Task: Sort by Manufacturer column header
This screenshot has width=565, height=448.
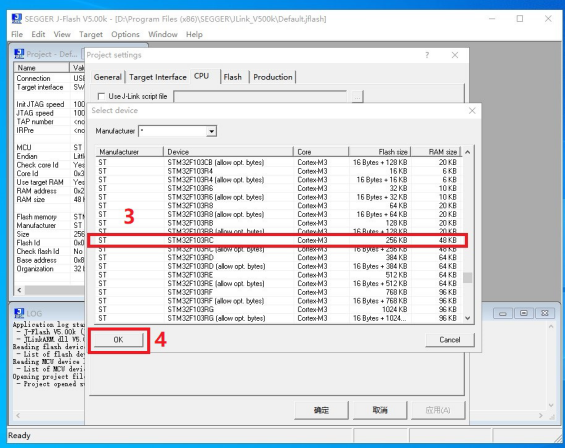Action: click(x=130, y=152)
